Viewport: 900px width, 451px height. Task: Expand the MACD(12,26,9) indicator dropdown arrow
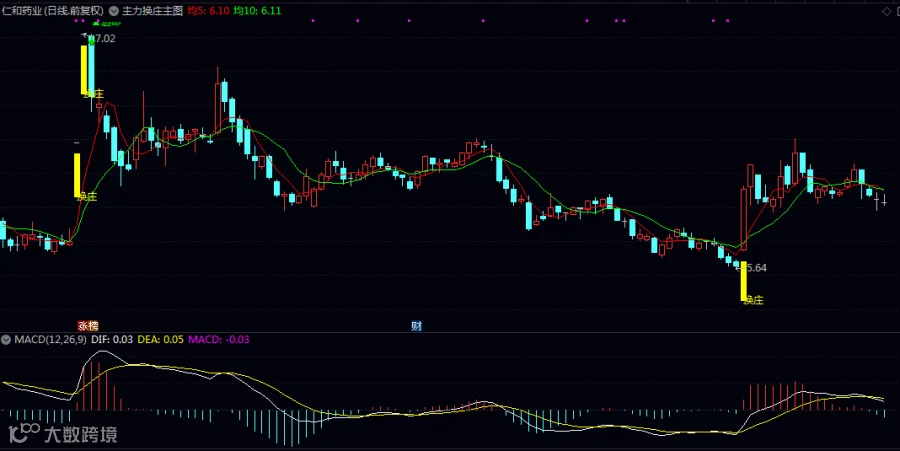[6, 340]
